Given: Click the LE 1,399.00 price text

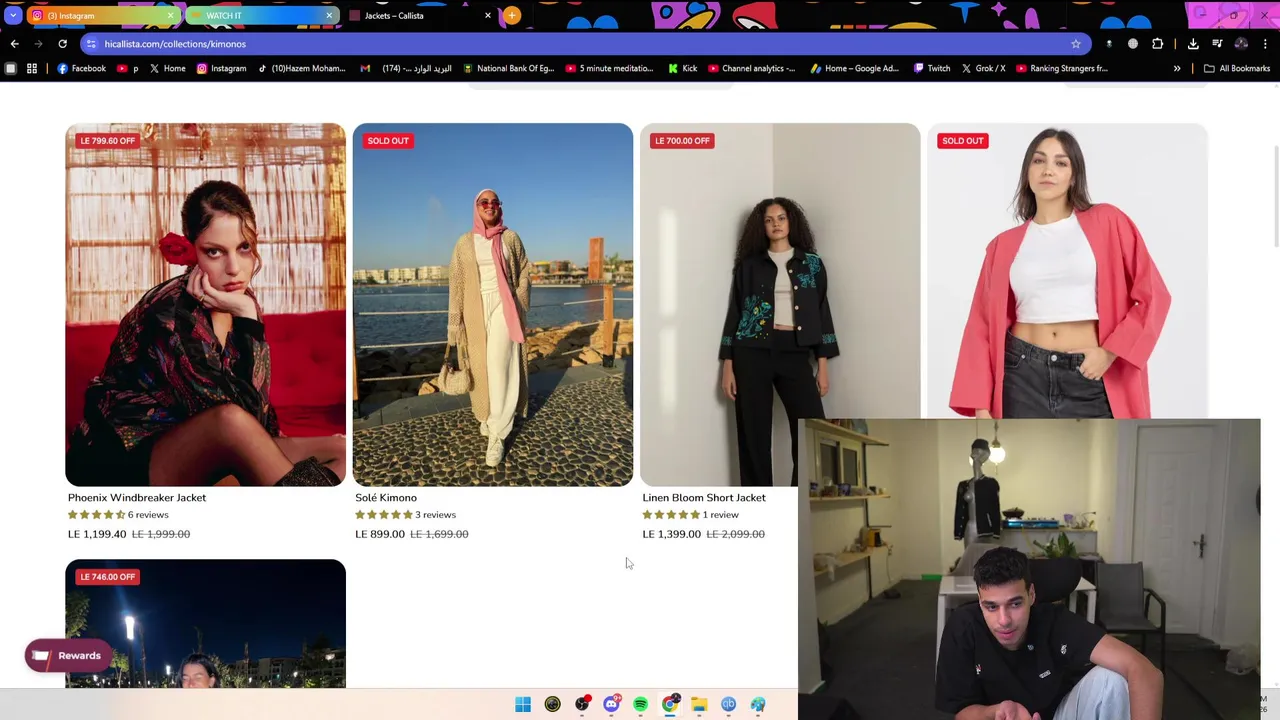Looking at the screenshot, I should point(672,534).
